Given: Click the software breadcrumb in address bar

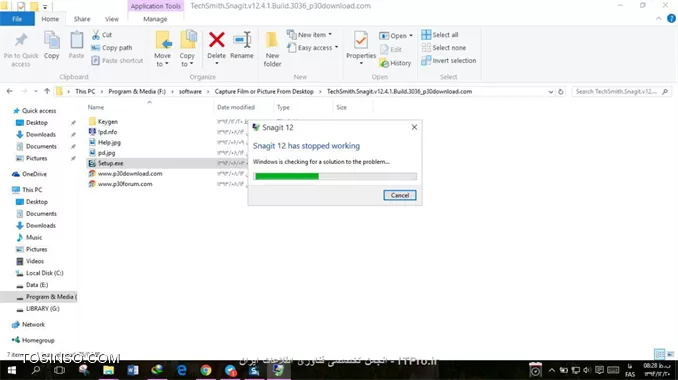Looking at the screenshot, I should click(190, 92).
